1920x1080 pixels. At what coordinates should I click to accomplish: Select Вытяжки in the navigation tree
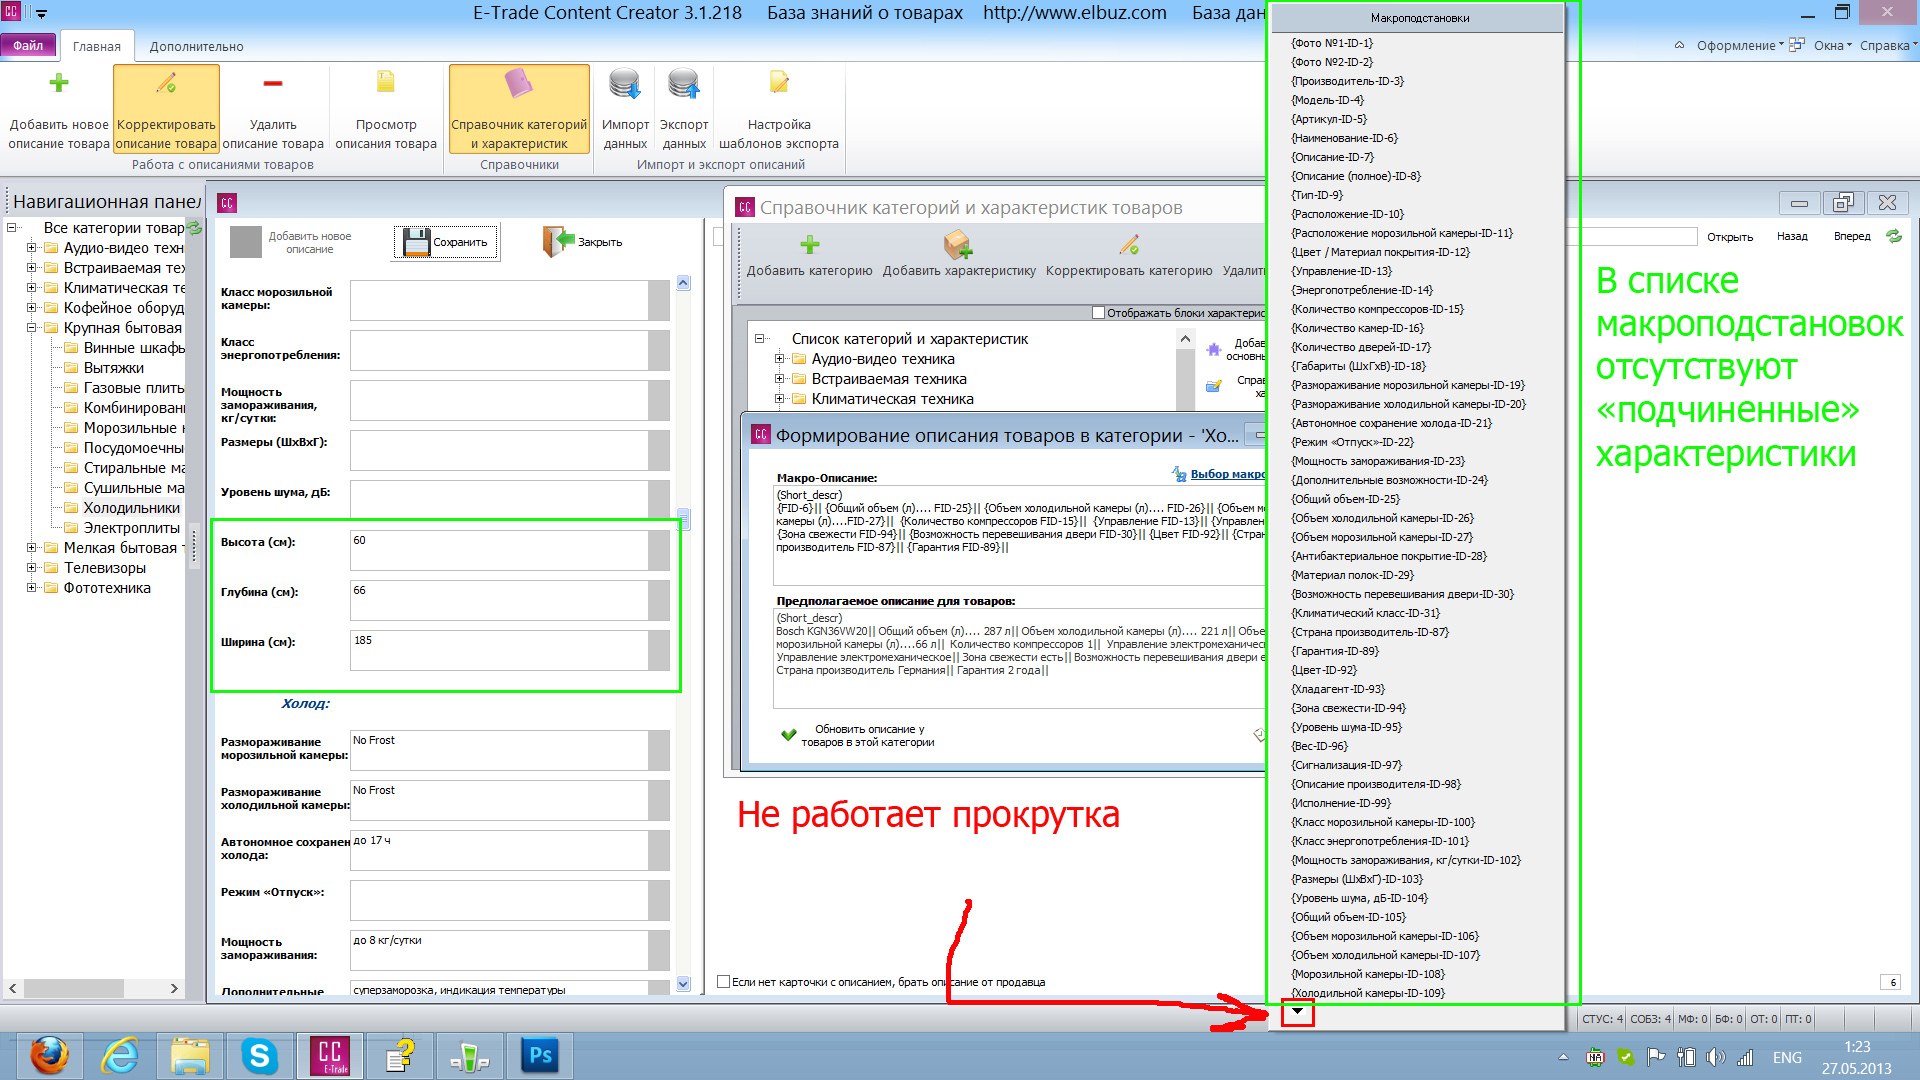point(114,368)
